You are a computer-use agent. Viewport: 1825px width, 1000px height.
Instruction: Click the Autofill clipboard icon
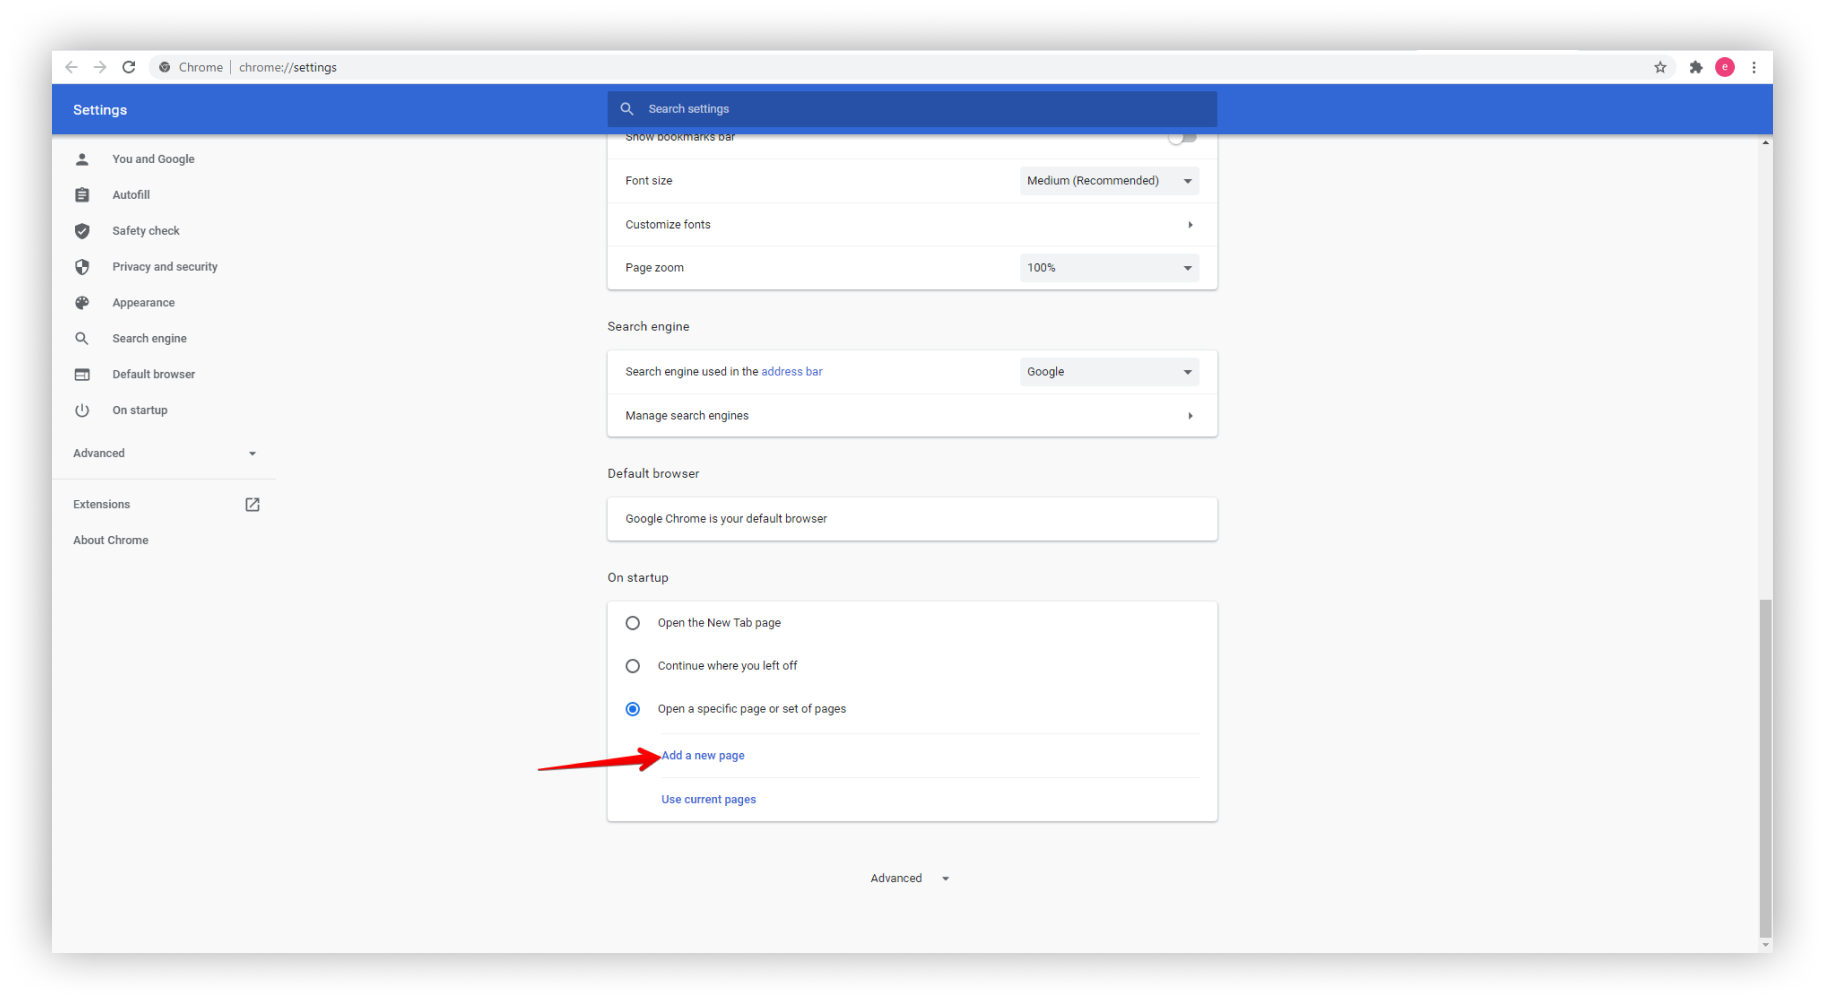coord(82,195)
